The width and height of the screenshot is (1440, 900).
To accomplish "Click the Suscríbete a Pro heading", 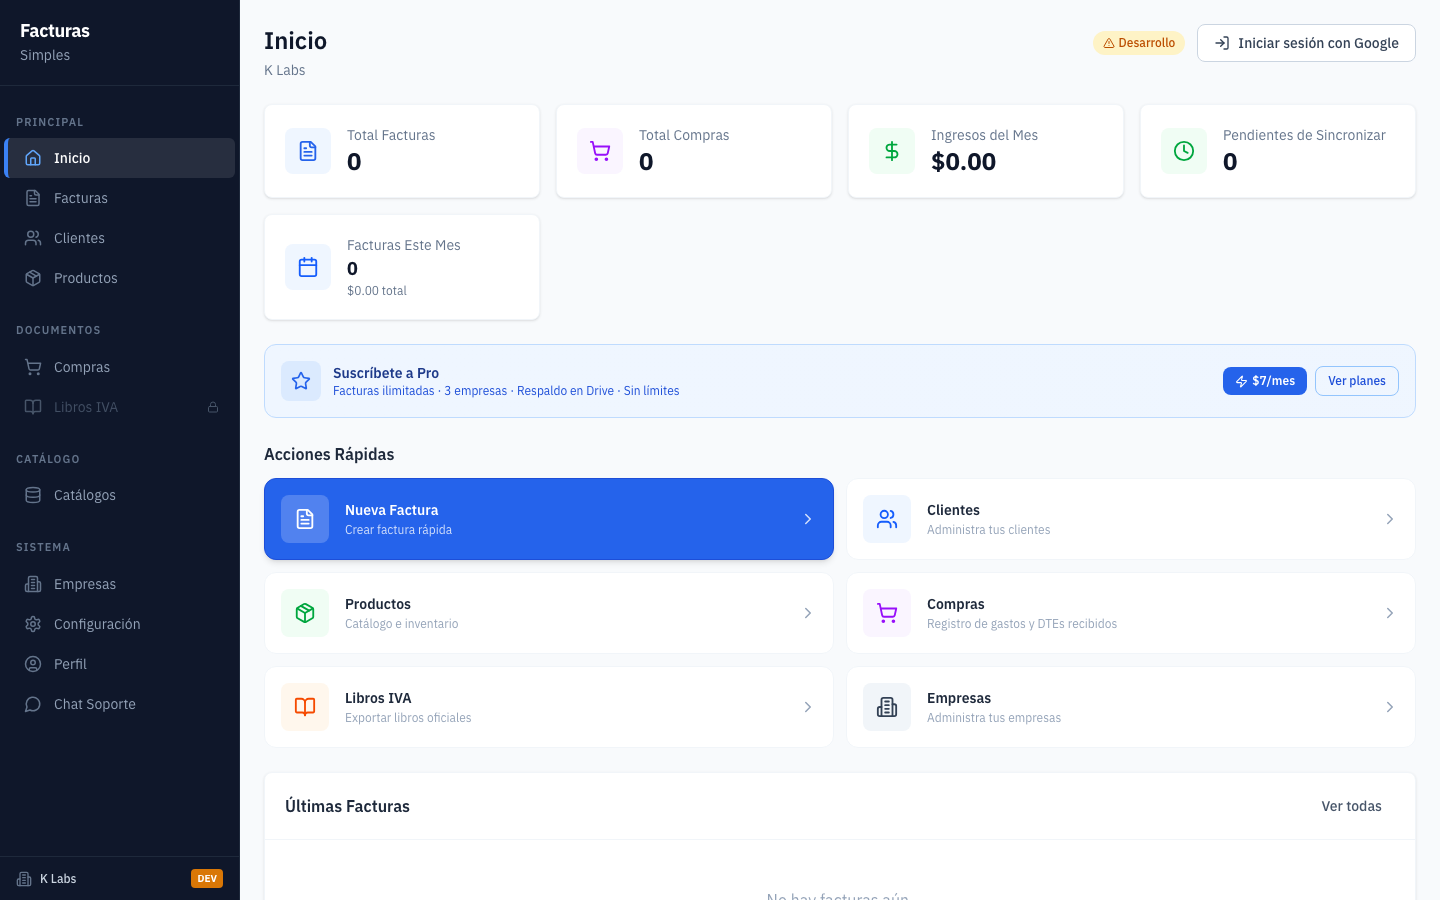I will coord(386,373).
